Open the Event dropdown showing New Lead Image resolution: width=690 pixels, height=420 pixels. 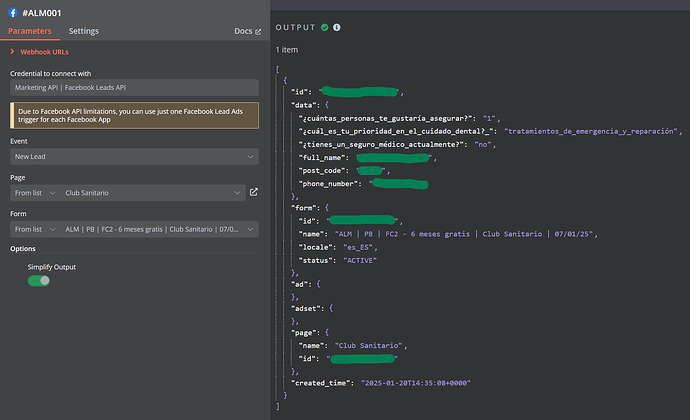point(134,157)
